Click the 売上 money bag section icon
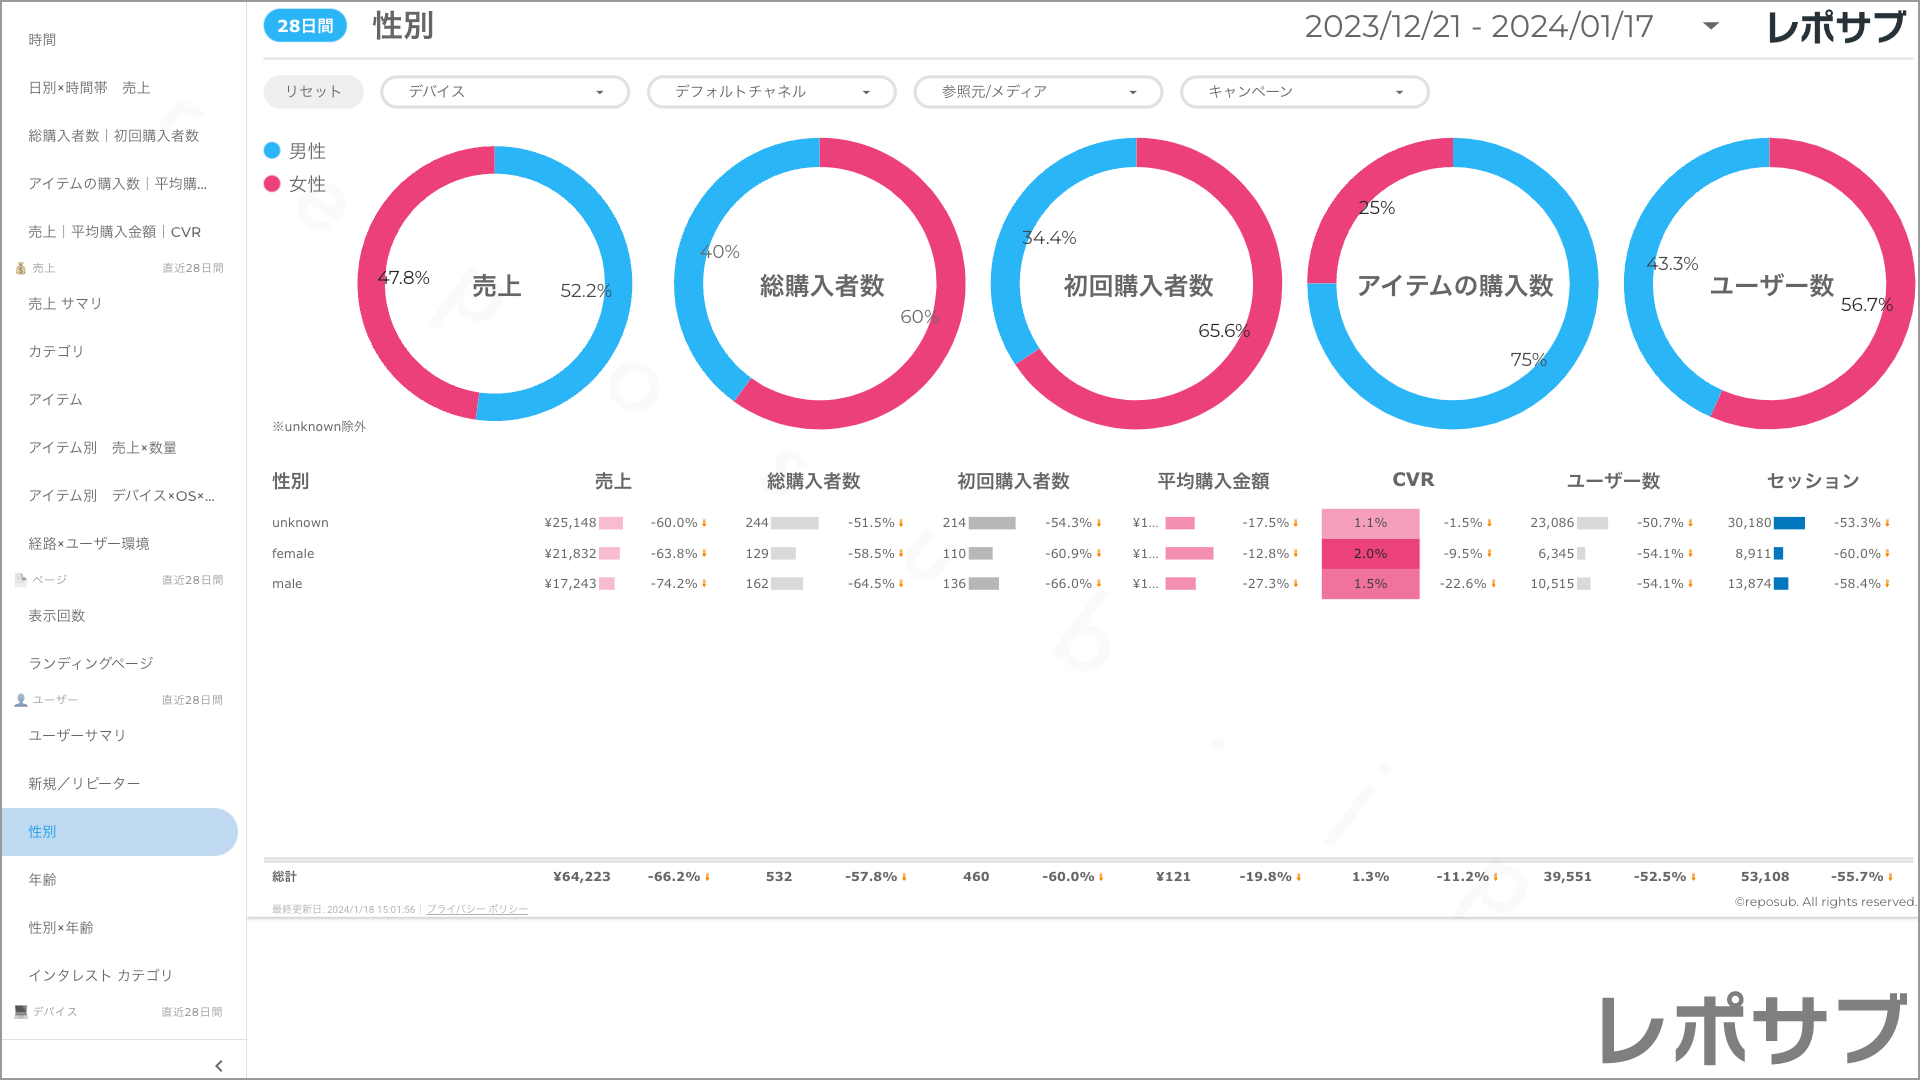 [20, 268]
